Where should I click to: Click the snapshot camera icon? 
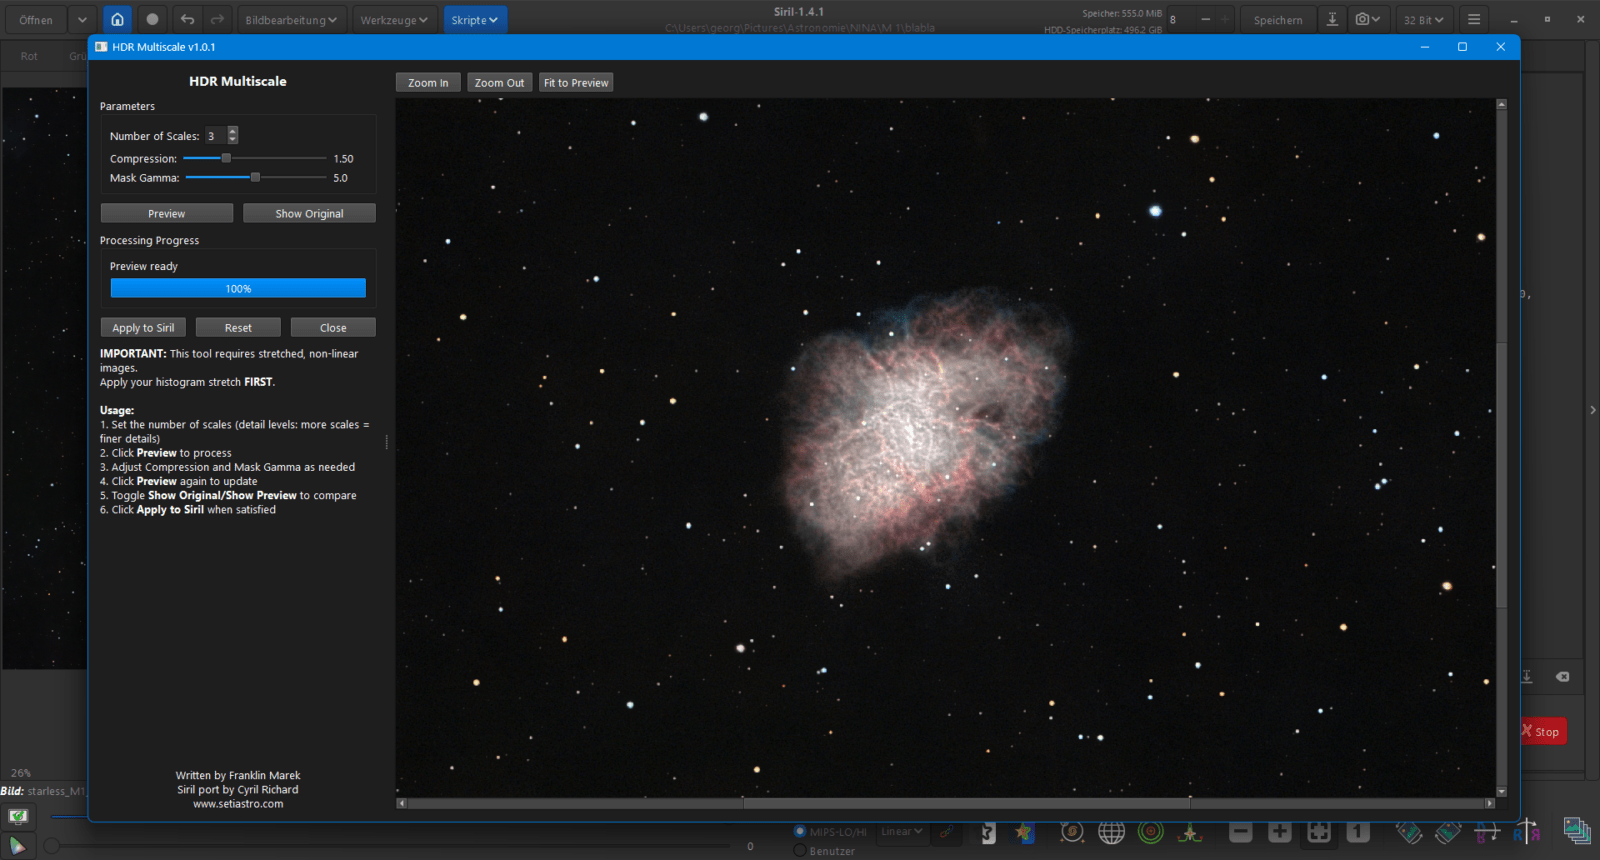(x=1366, y=19)
